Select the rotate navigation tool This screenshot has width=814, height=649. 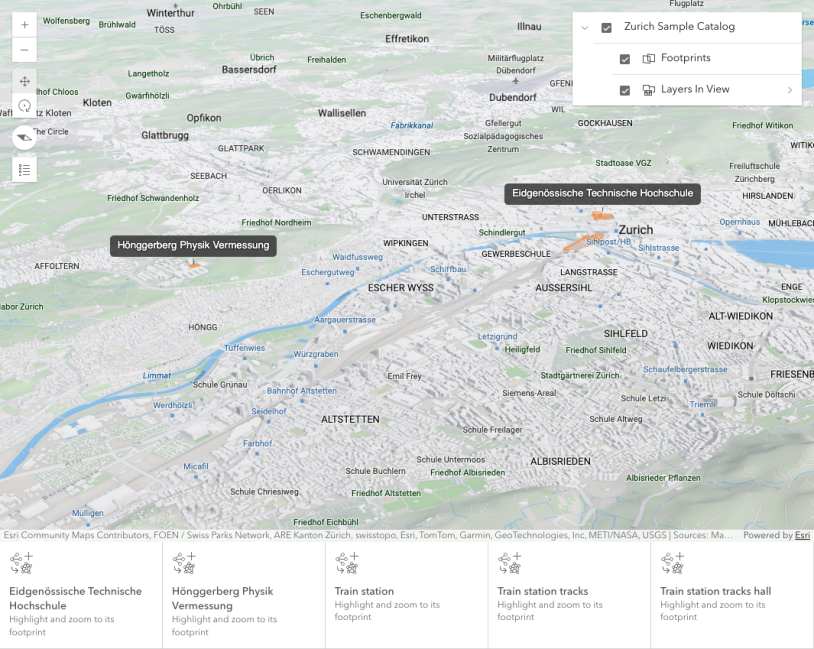click(x=24, y=106)
